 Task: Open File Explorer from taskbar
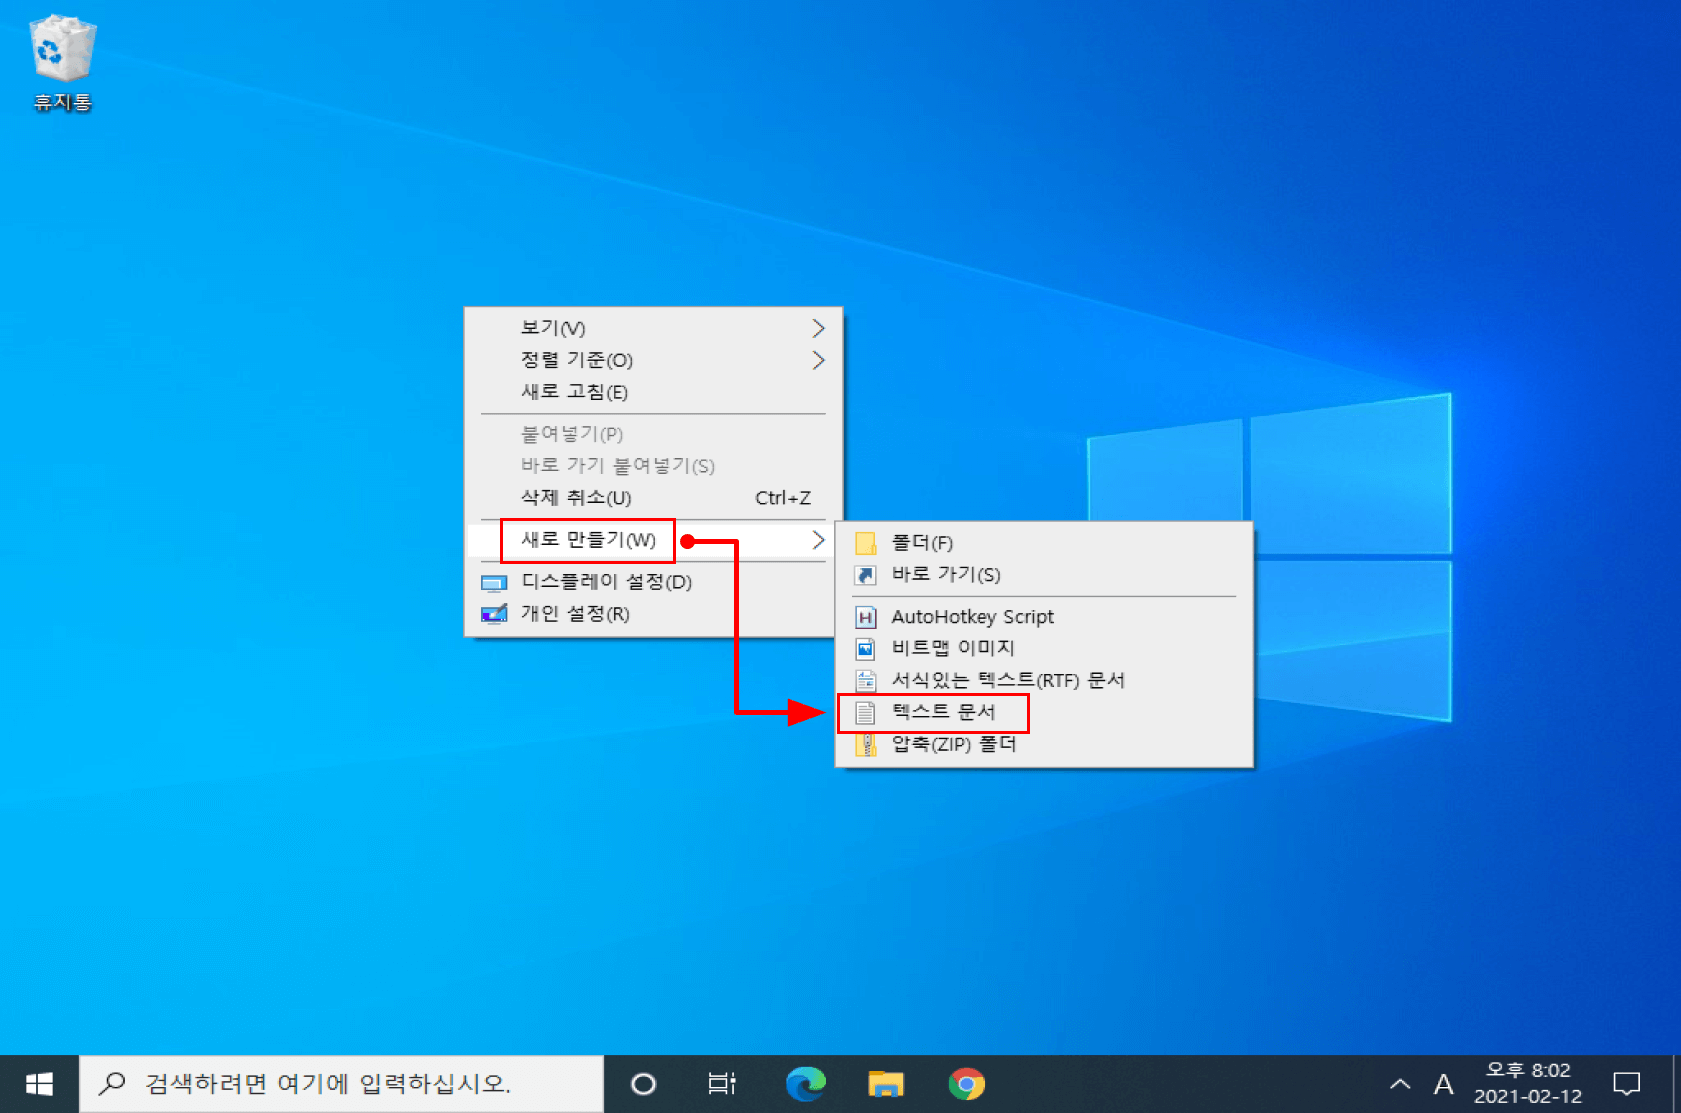click(x=886, y=1084)
